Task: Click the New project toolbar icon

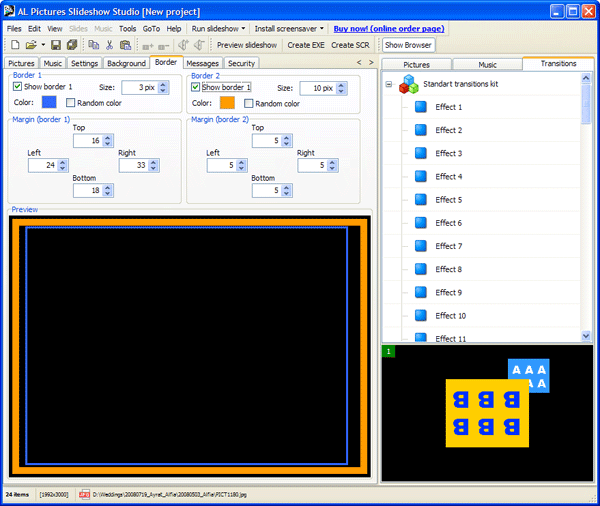Action: point(15,45)
